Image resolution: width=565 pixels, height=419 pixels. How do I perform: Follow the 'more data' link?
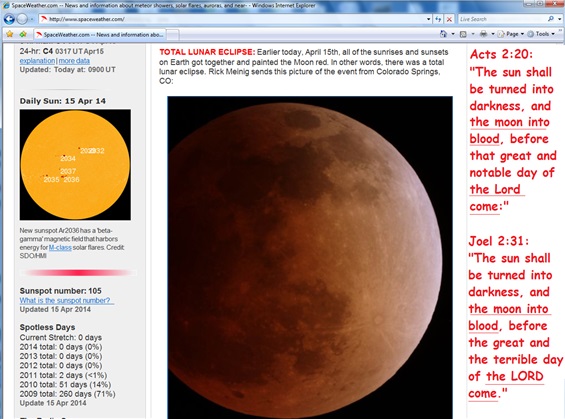click(x=74, y=61)
